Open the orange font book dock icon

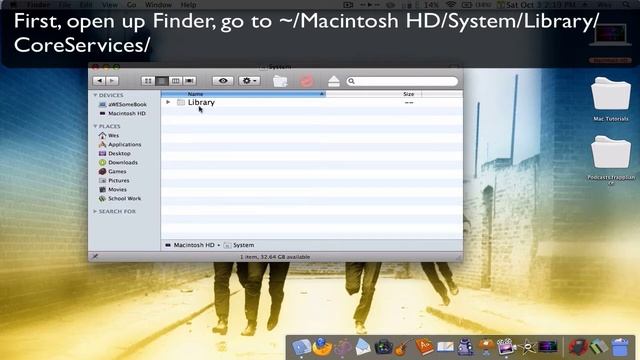pos(424,347)
